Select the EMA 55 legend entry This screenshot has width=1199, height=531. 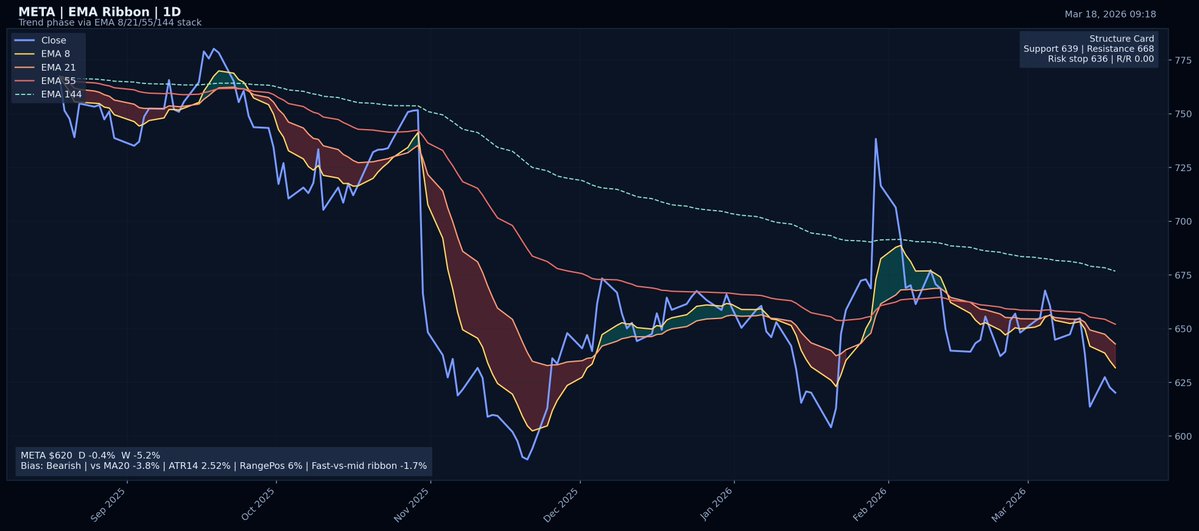(x=46, y=81)
